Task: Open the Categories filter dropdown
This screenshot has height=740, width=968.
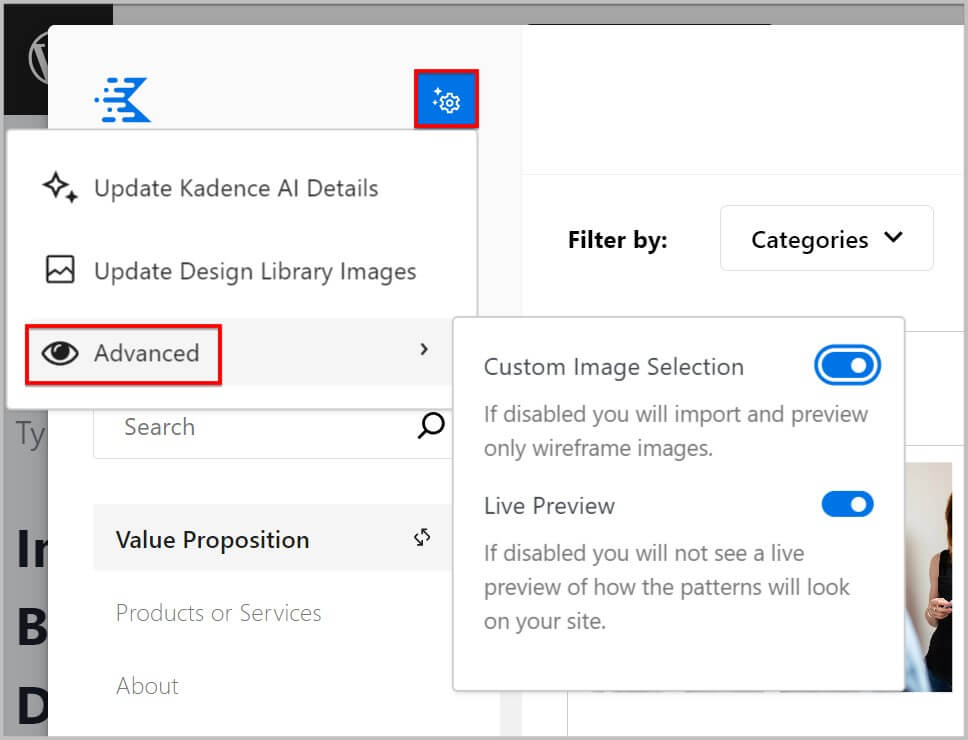Action: click(826, 239)
